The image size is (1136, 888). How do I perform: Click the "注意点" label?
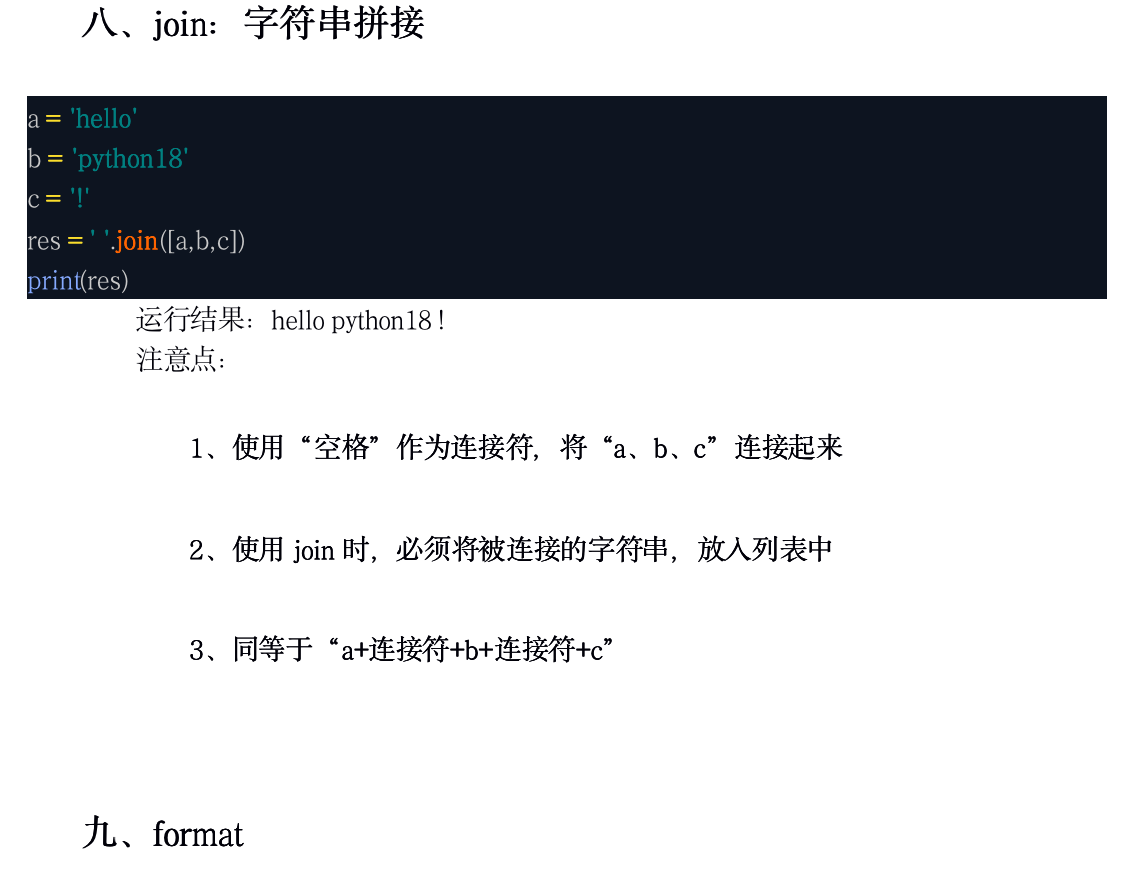pyautogui.click(x=176, y=359)
